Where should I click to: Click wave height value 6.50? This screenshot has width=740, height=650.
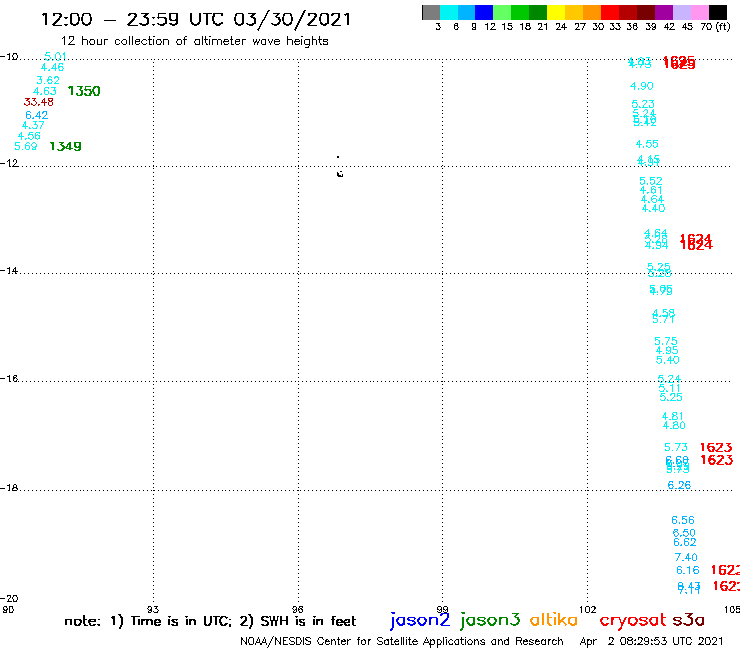684,533
